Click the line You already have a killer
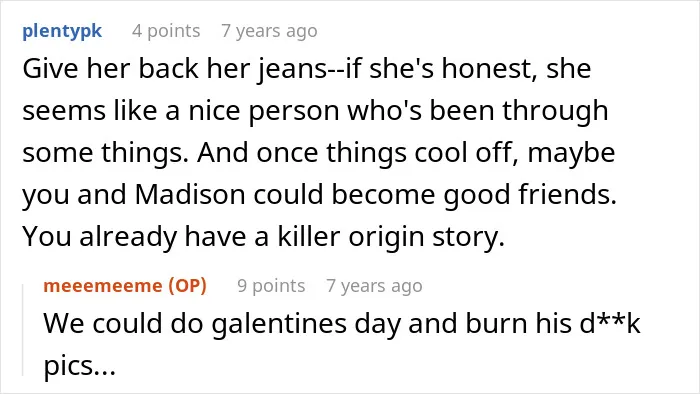 [x=263, y=237]
